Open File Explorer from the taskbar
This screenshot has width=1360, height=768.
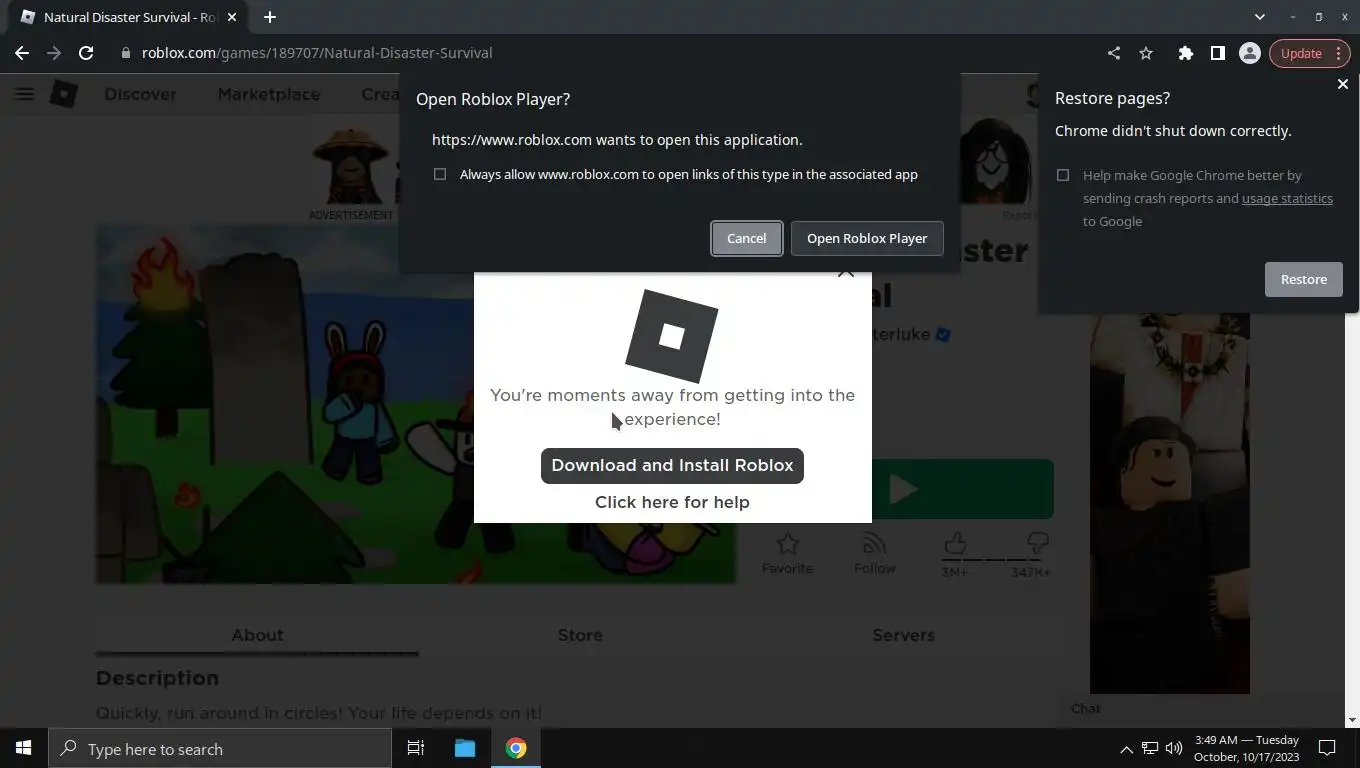(465, 748)
